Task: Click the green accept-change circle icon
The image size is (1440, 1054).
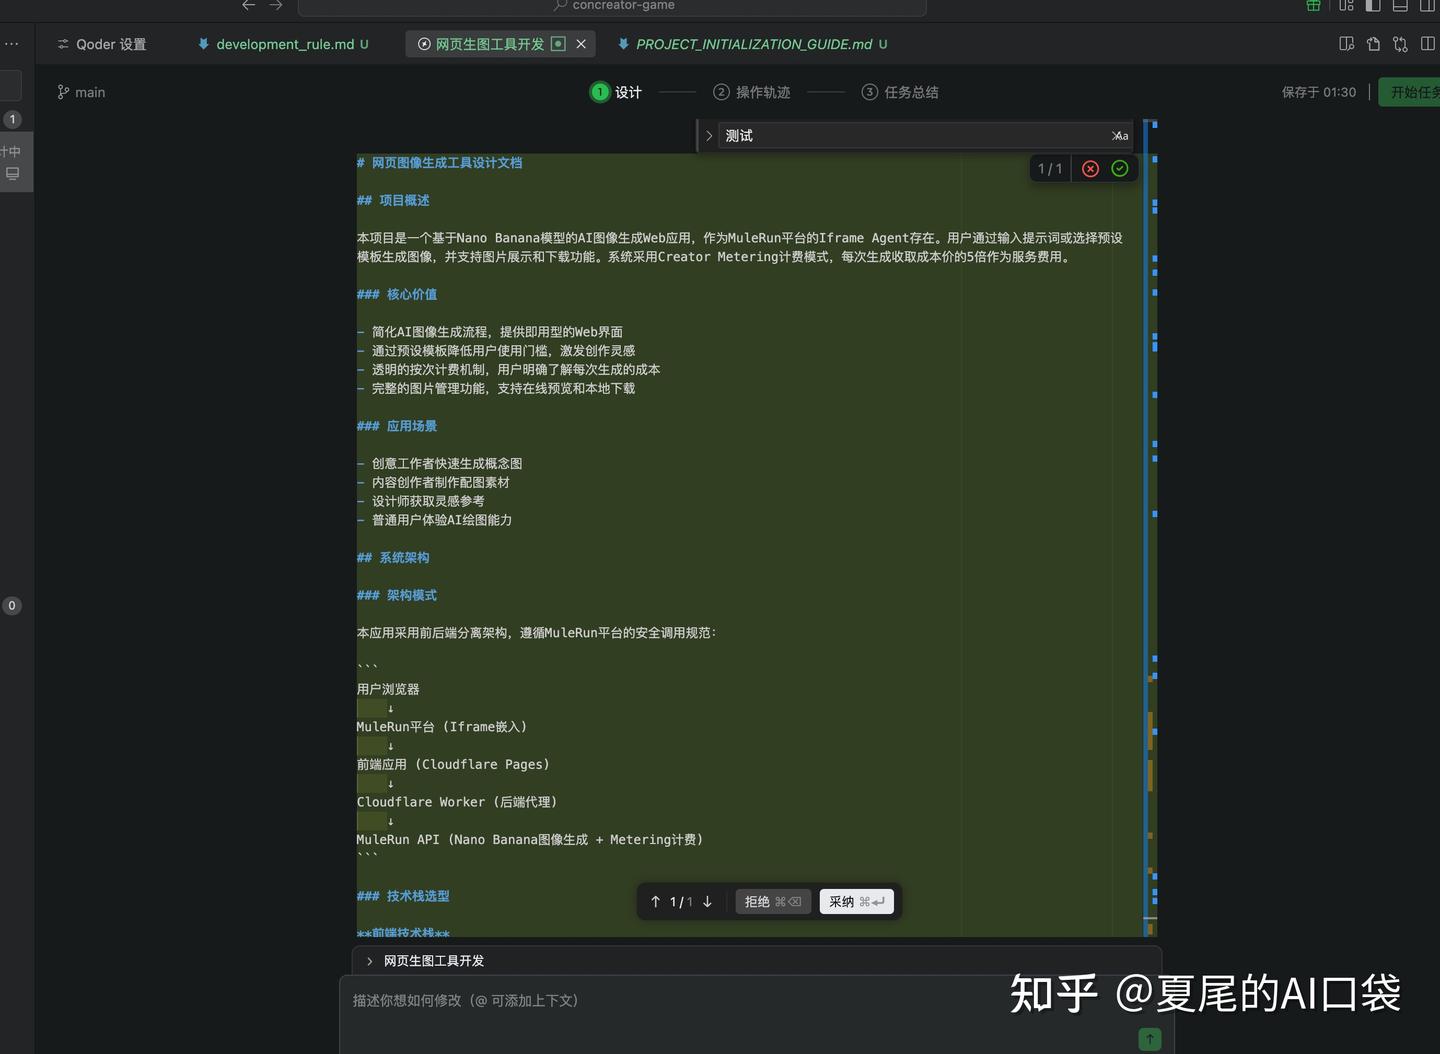Action: [x=1119, y=168]
